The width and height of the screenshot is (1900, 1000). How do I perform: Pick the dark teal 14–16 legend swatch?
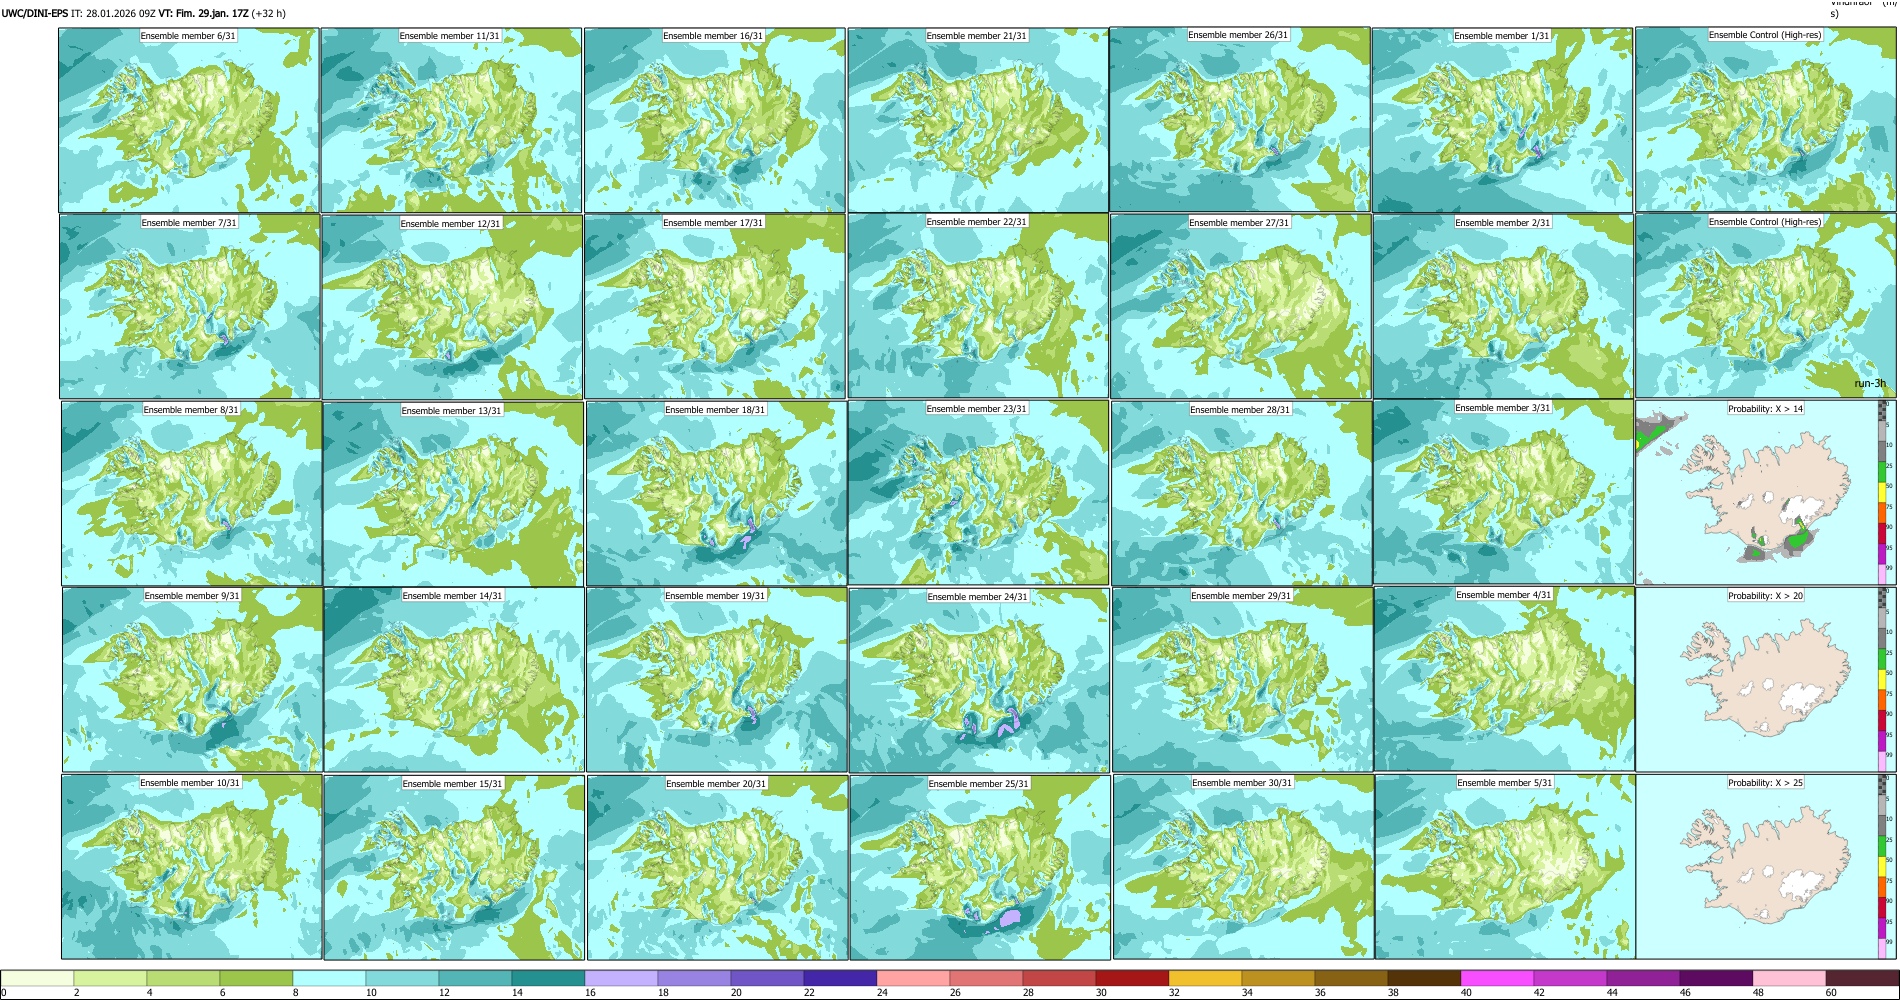(x=548, y=979)
